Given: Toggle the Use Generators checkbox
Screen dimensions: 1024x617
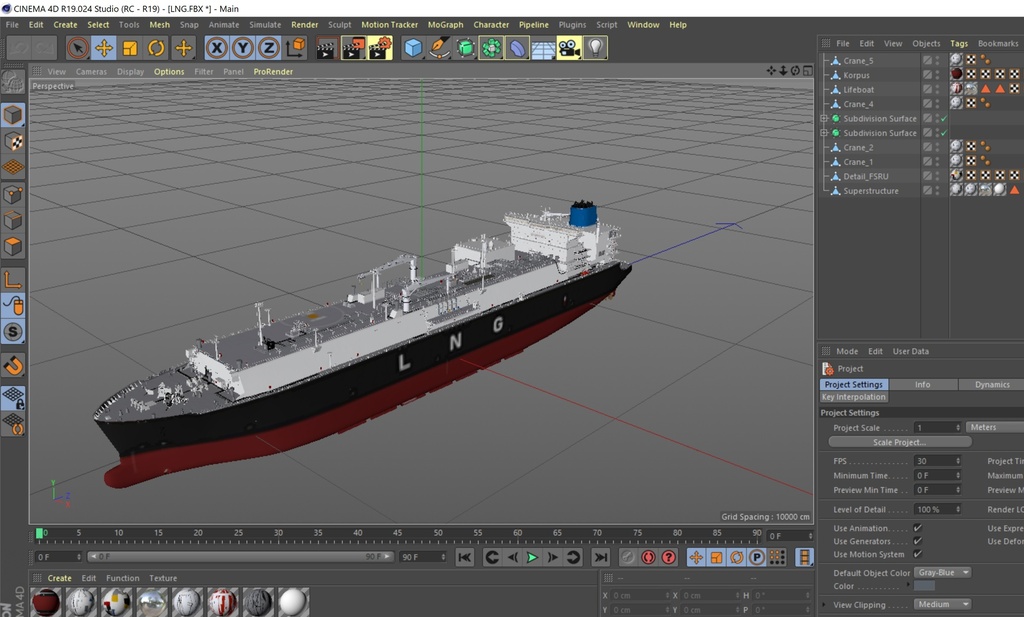Looking at the screenshot, I should 918,541.
